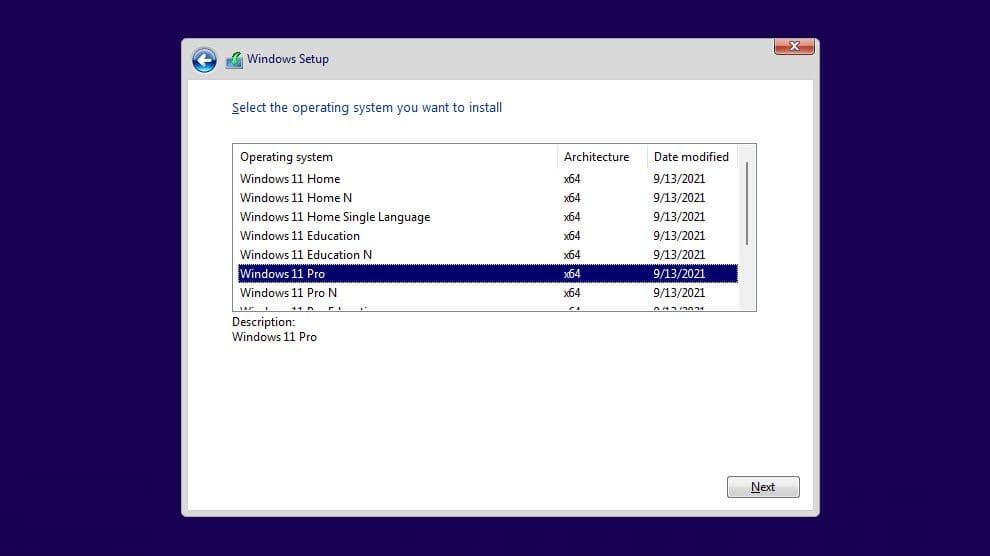The height and width of the screenshot is (556, 990).
Task: Click the Windows Setup icon in title bar
Action: coord(234,60)
